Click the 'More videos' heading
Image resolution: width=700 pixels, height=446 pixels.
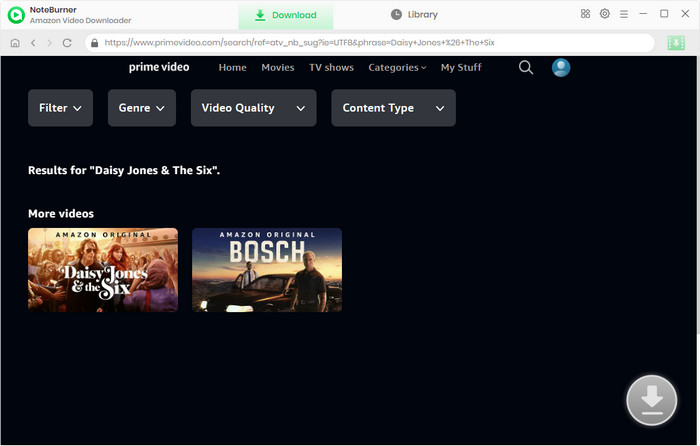[61, 213]
